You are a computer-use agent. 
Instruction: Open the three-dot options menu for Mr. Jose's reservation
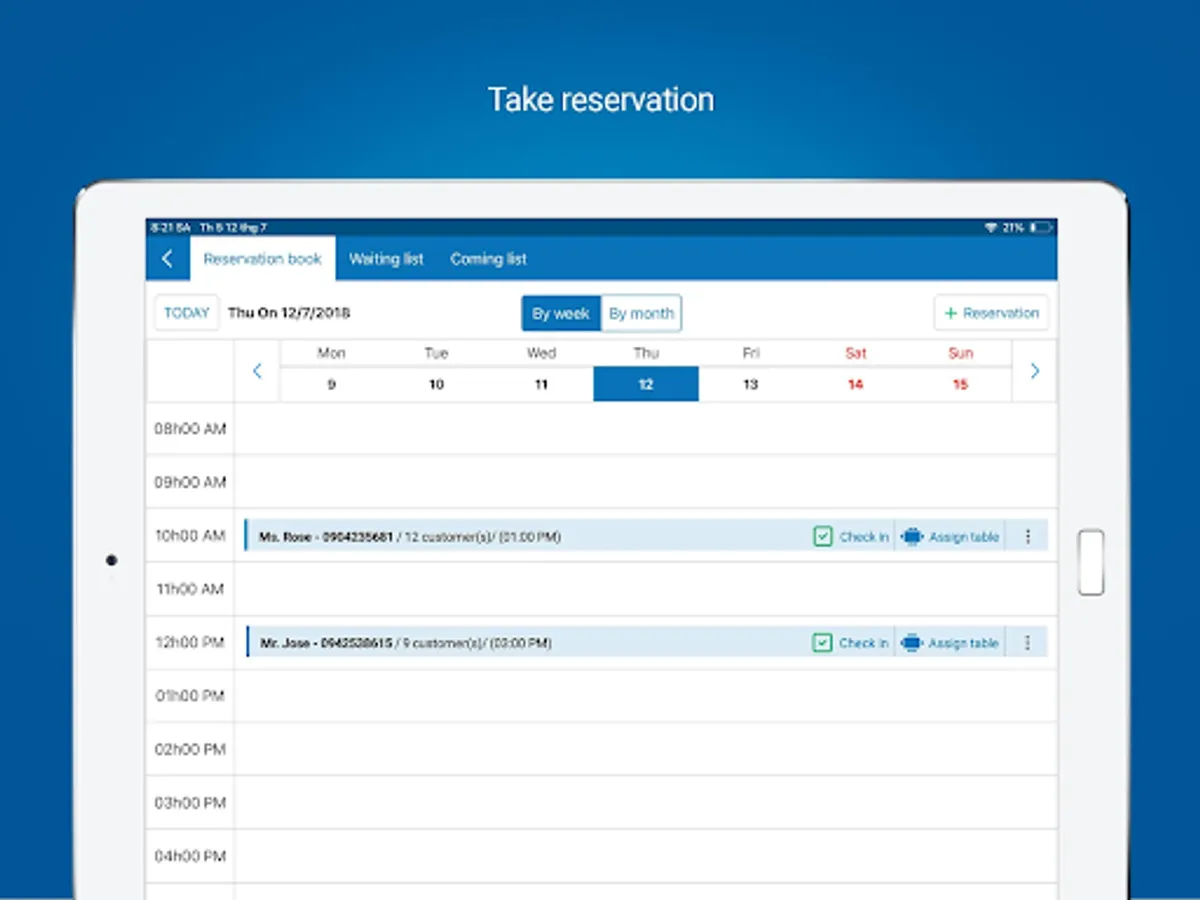click(x=1027, y=643)
